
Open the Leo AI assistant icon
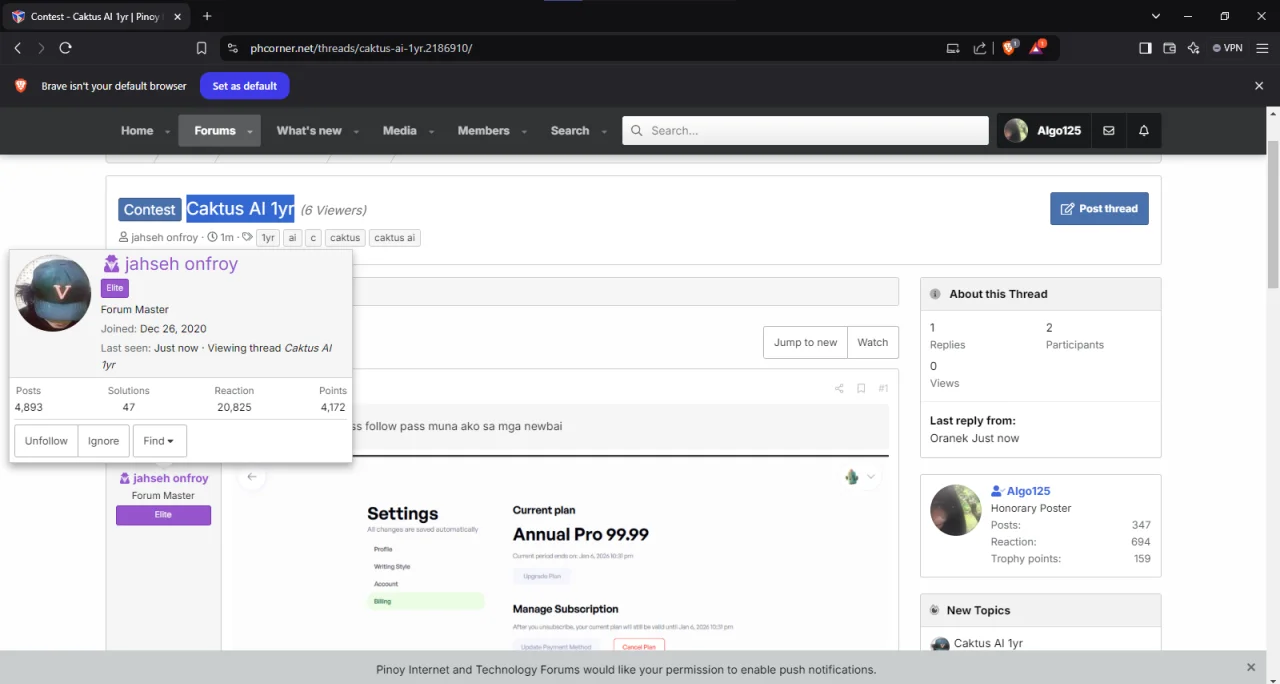tap(1193, 48)
